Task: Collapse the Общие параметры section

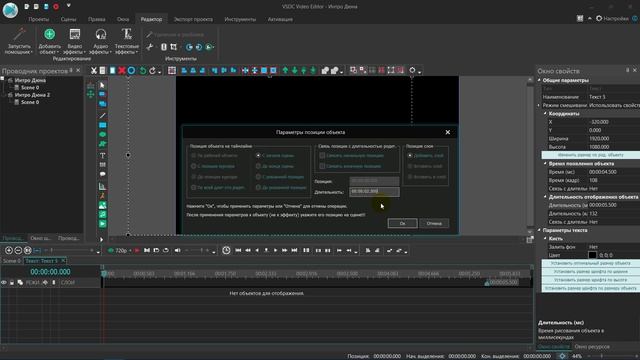Action: [539, 80]
